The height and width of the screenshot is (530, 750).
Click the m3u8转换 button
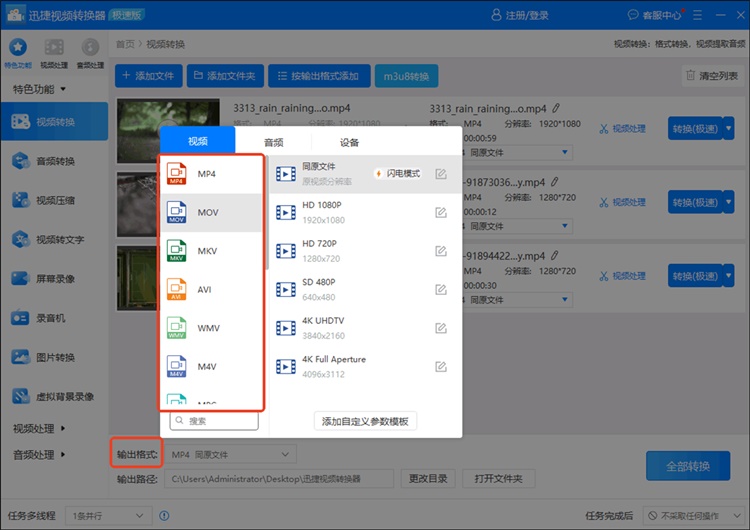point(406,76)
